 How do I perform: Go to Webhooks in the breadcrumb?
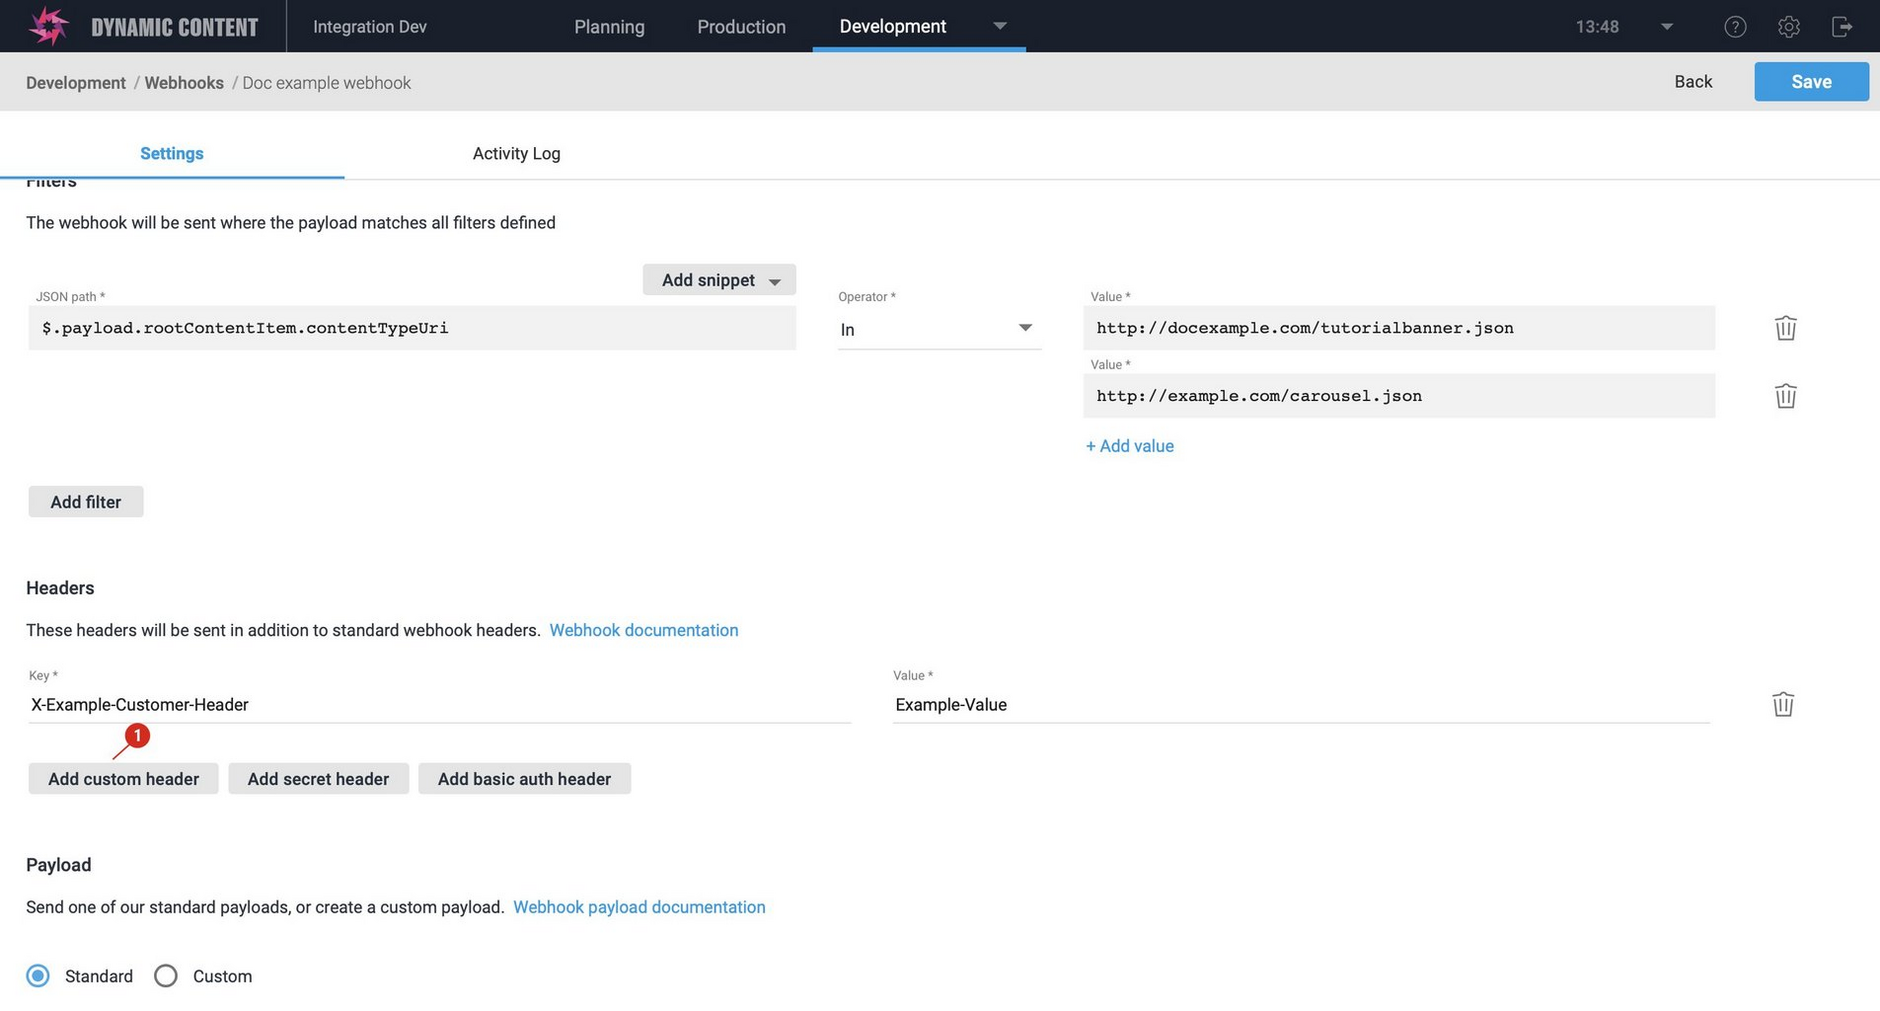tap(184, 83)
